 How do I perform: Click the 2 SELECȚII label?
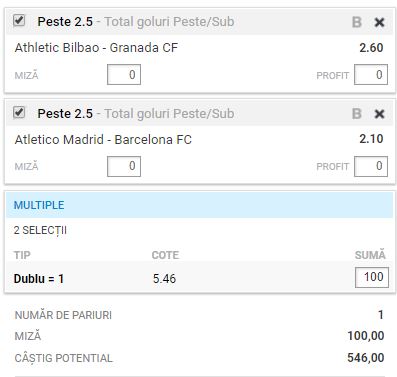[40, 230]
